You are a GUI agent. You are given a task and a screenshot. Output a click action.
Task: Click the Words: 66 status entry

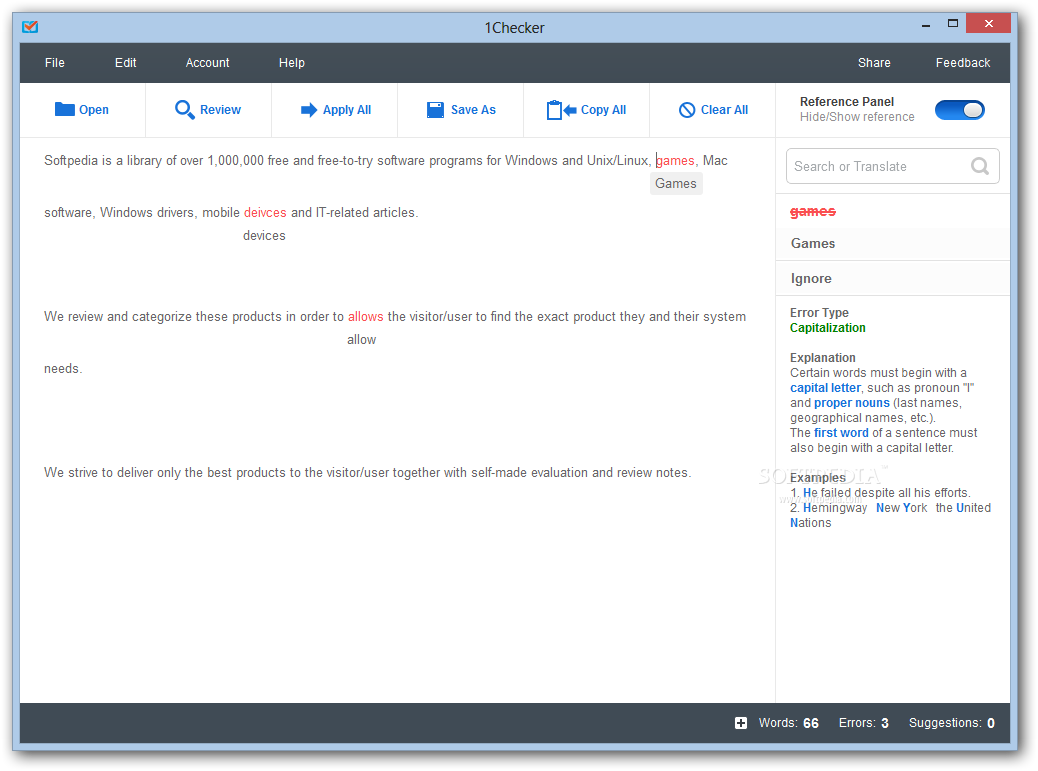point(788,723)
